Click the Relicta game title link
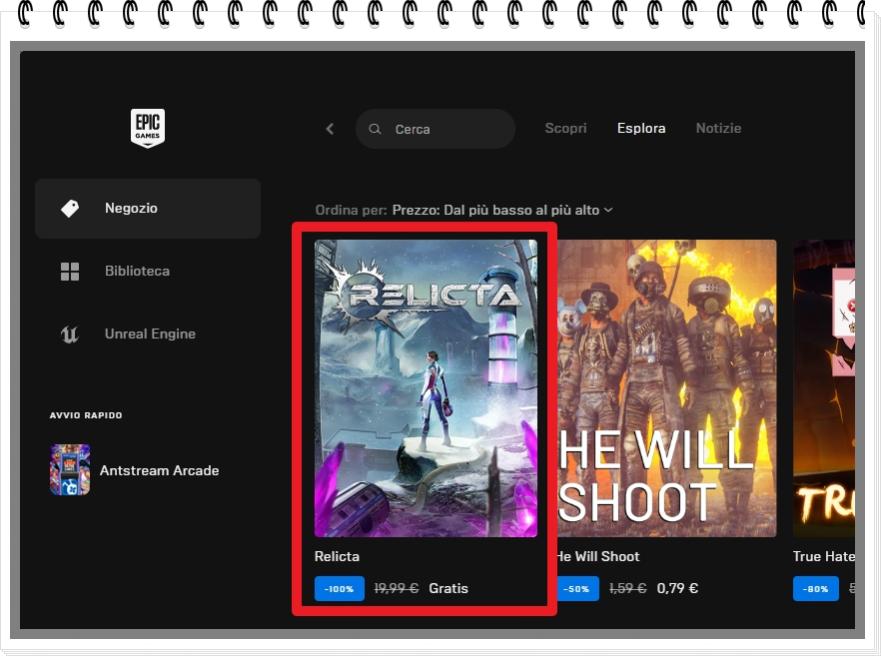881x656 pixels. point(337,556)
